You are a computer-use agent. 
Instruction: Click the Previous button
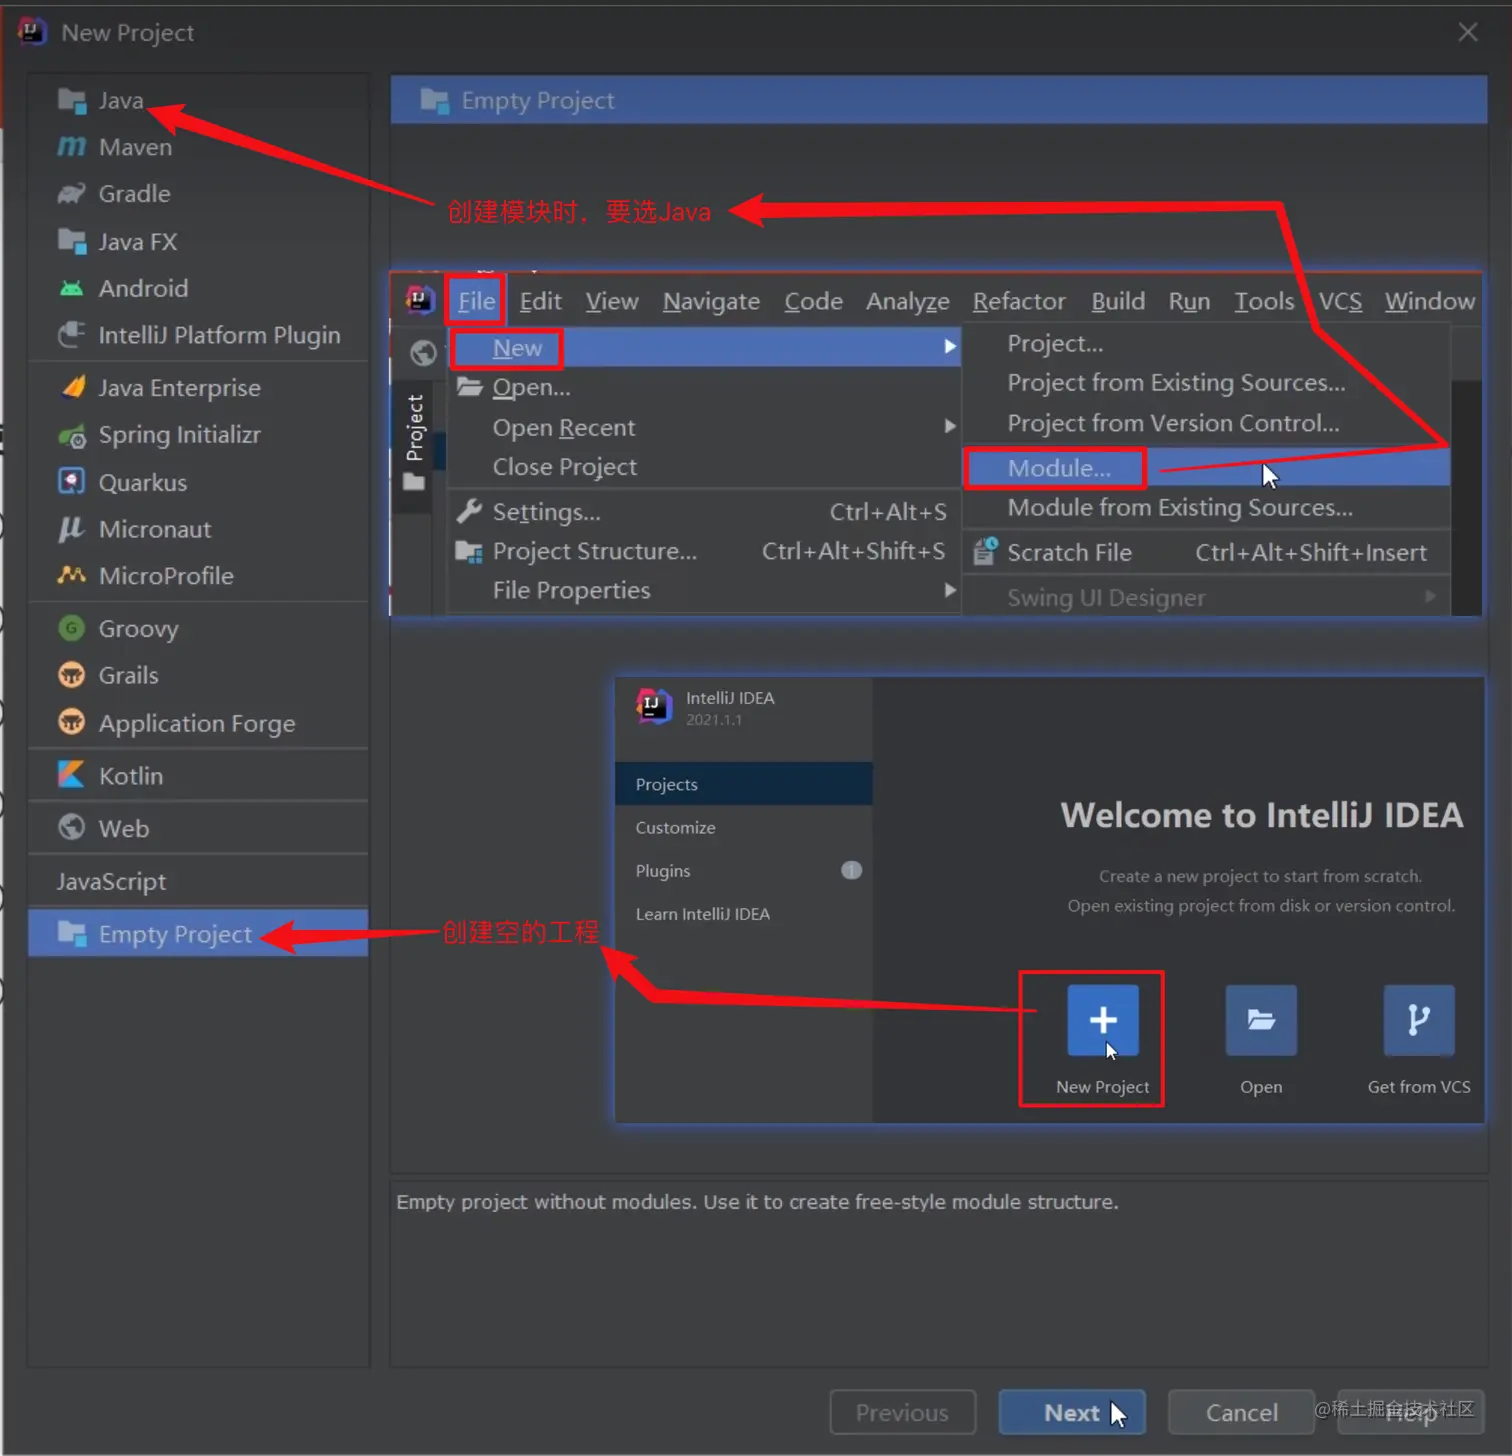click(x=902, y=1412)
